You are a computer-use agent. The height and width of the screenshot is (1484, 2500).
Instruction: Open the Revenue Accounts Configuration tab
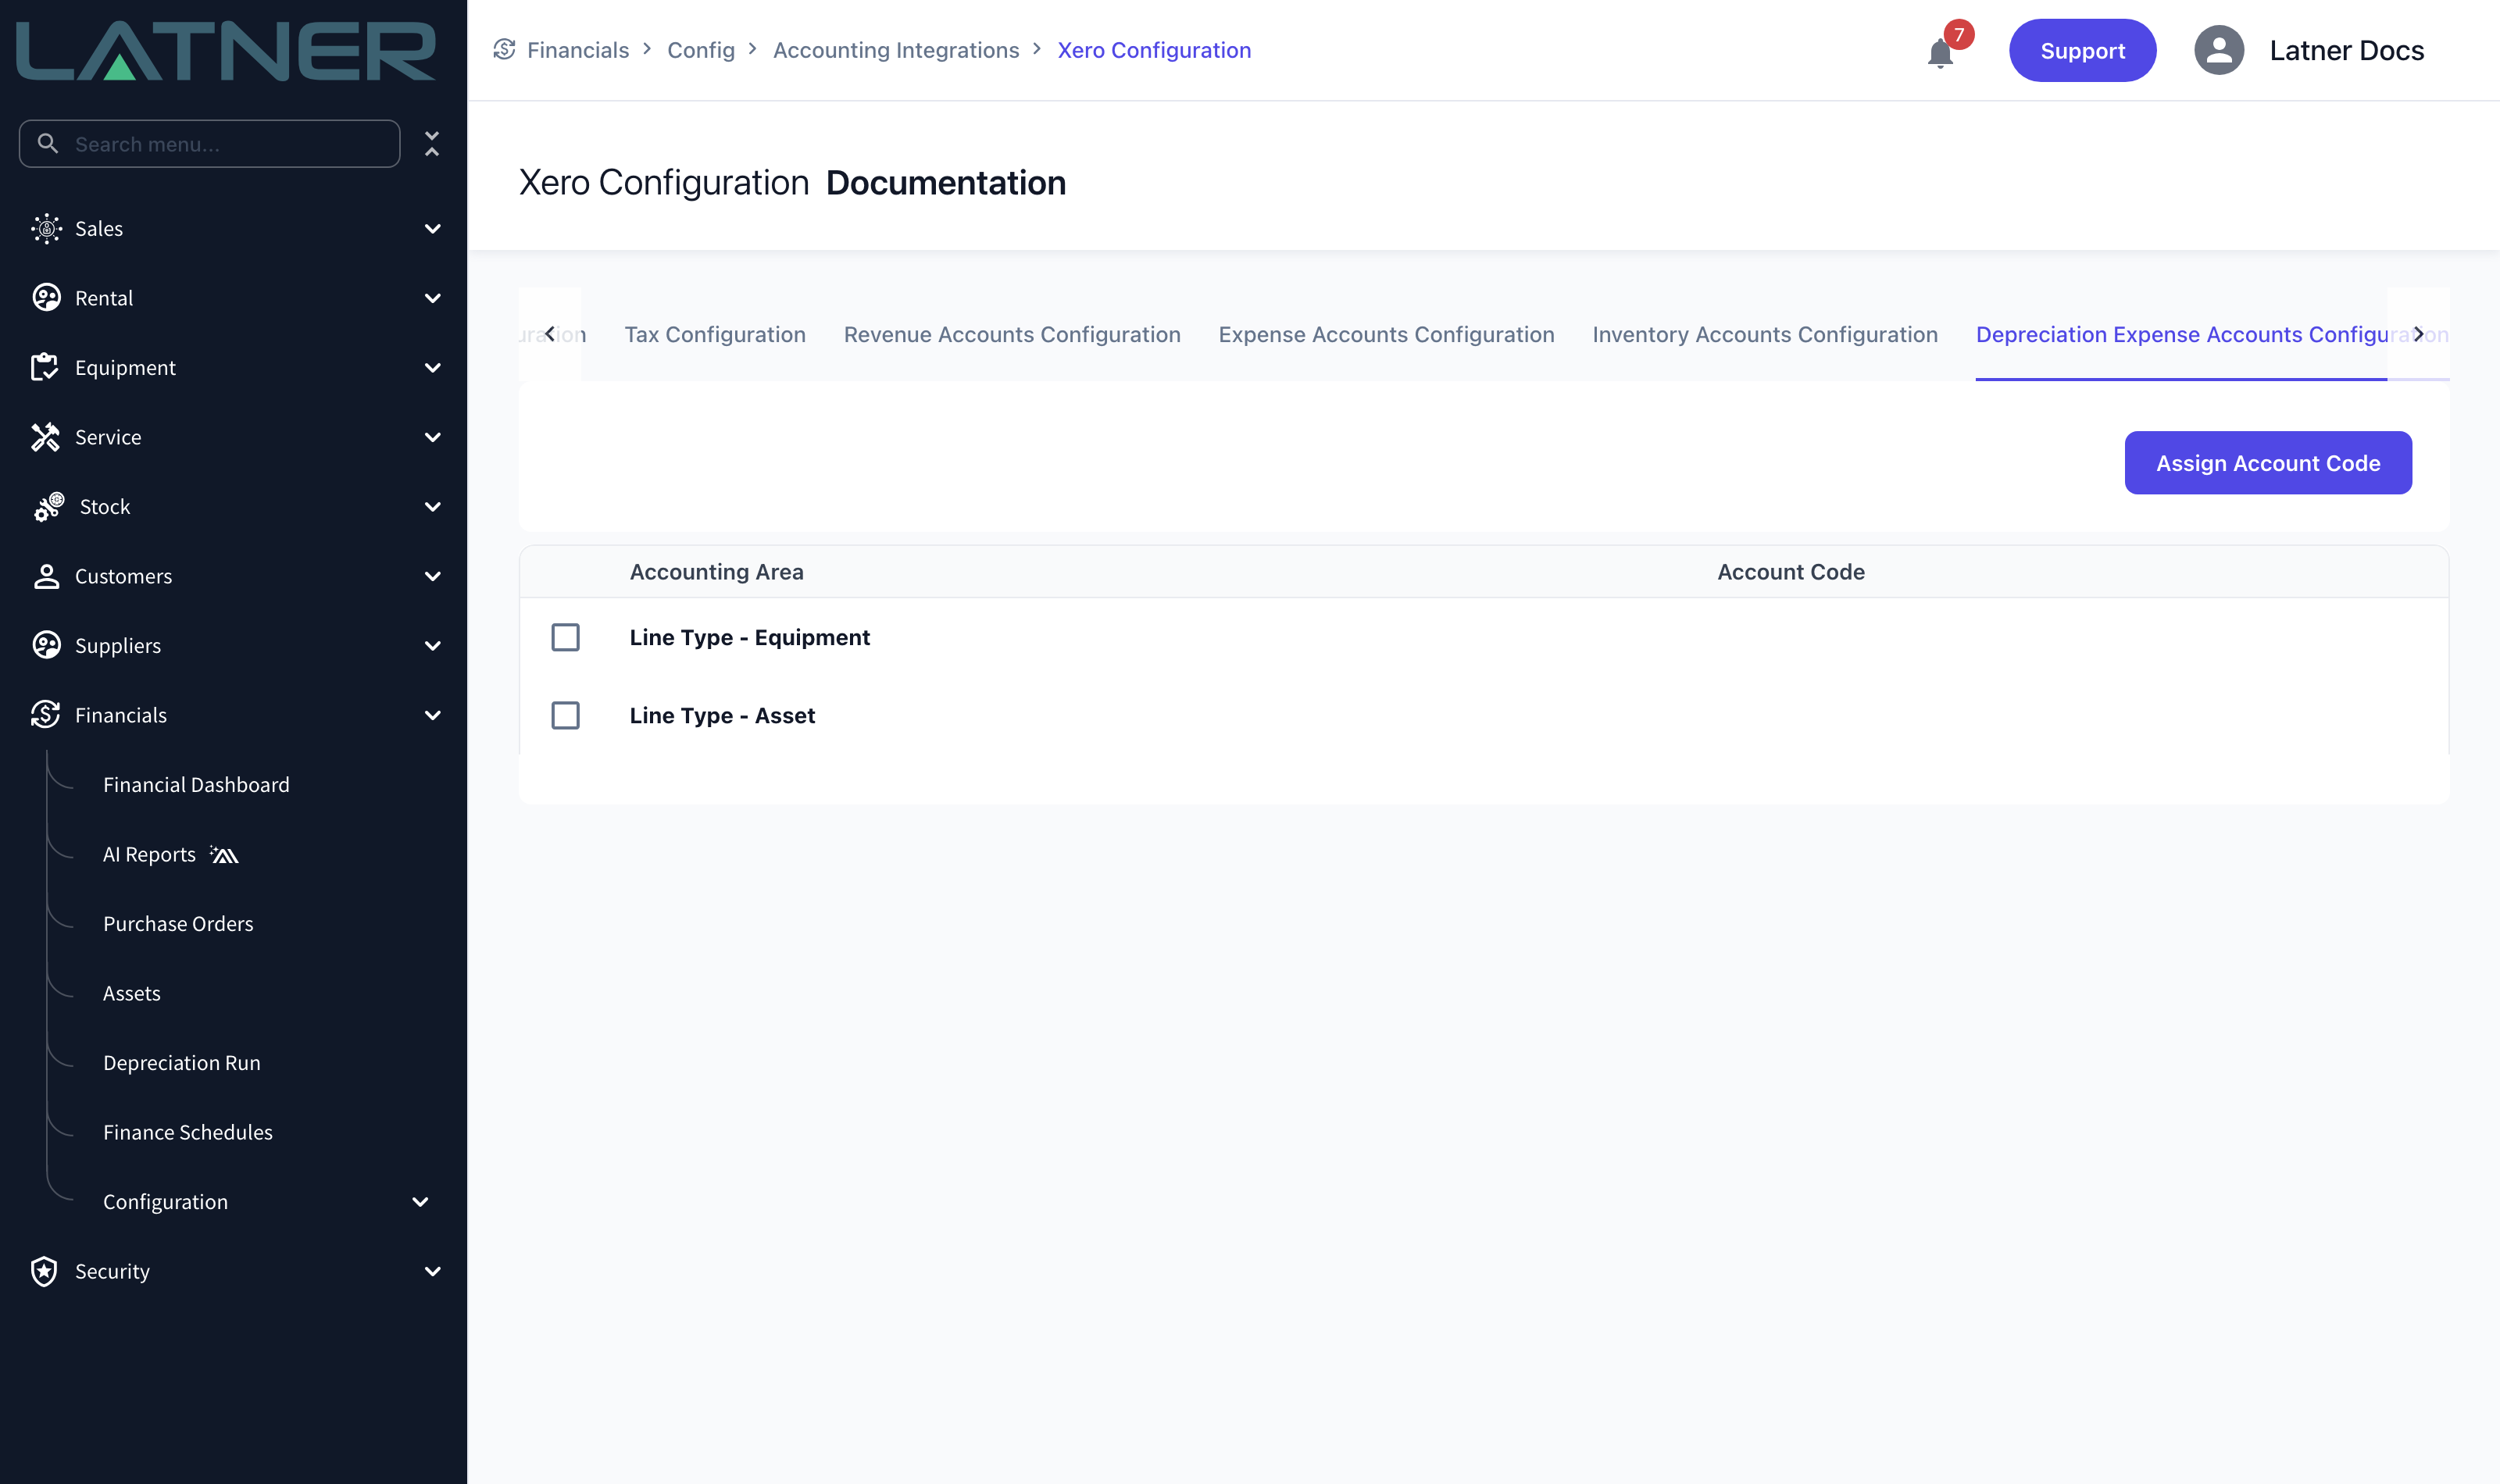[x=1012, y=335]
